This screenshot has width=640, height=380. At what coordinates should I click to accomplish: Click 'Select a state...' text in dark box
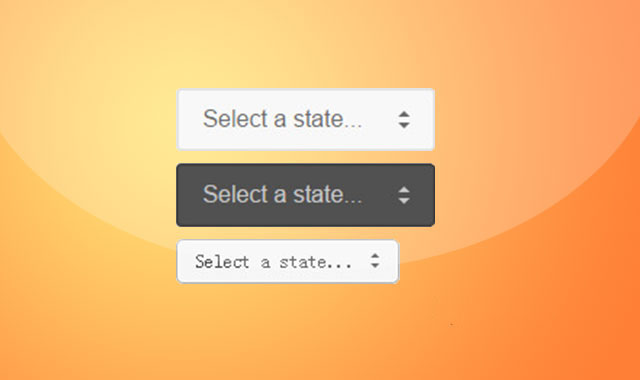pyautogui.click(x=282, y=194)
